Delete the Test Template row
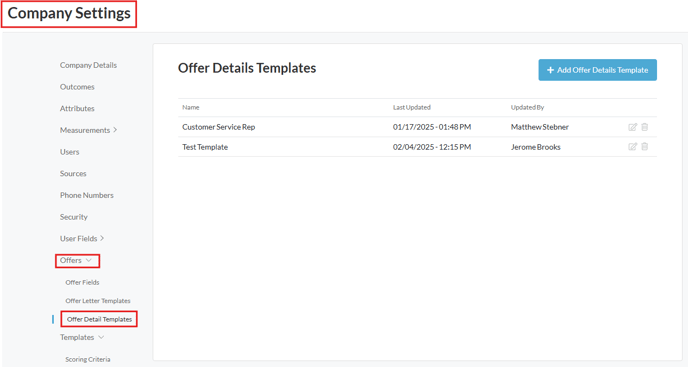The height and width of the screenshot is (367, 688). pos(645,147)
